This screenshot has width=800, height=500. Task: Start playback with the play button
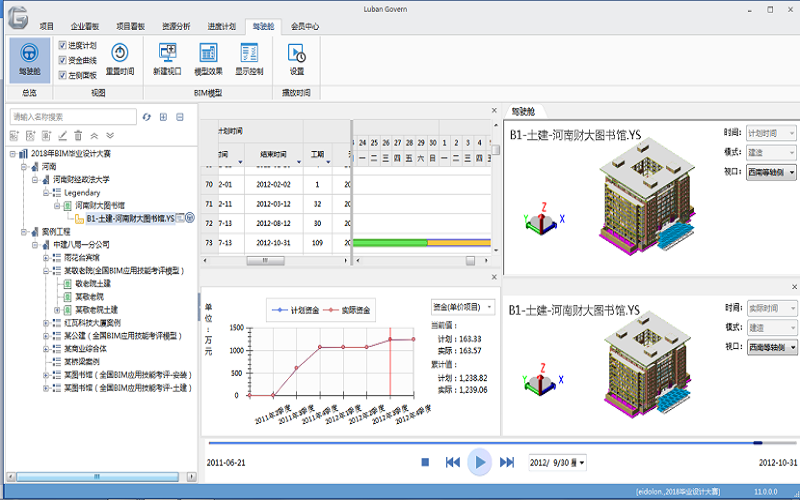point(480,462)
